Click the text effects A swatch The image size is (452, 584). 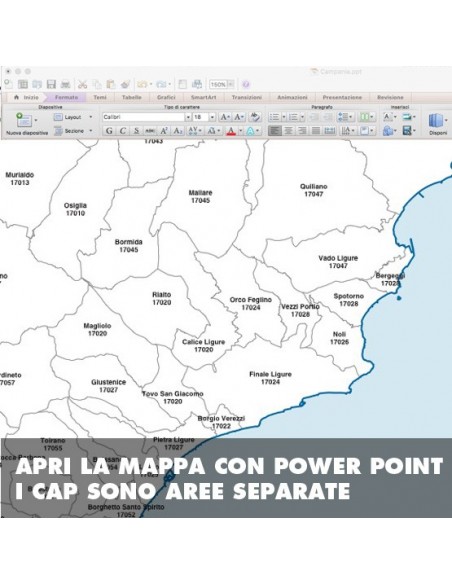click(250, 131)
